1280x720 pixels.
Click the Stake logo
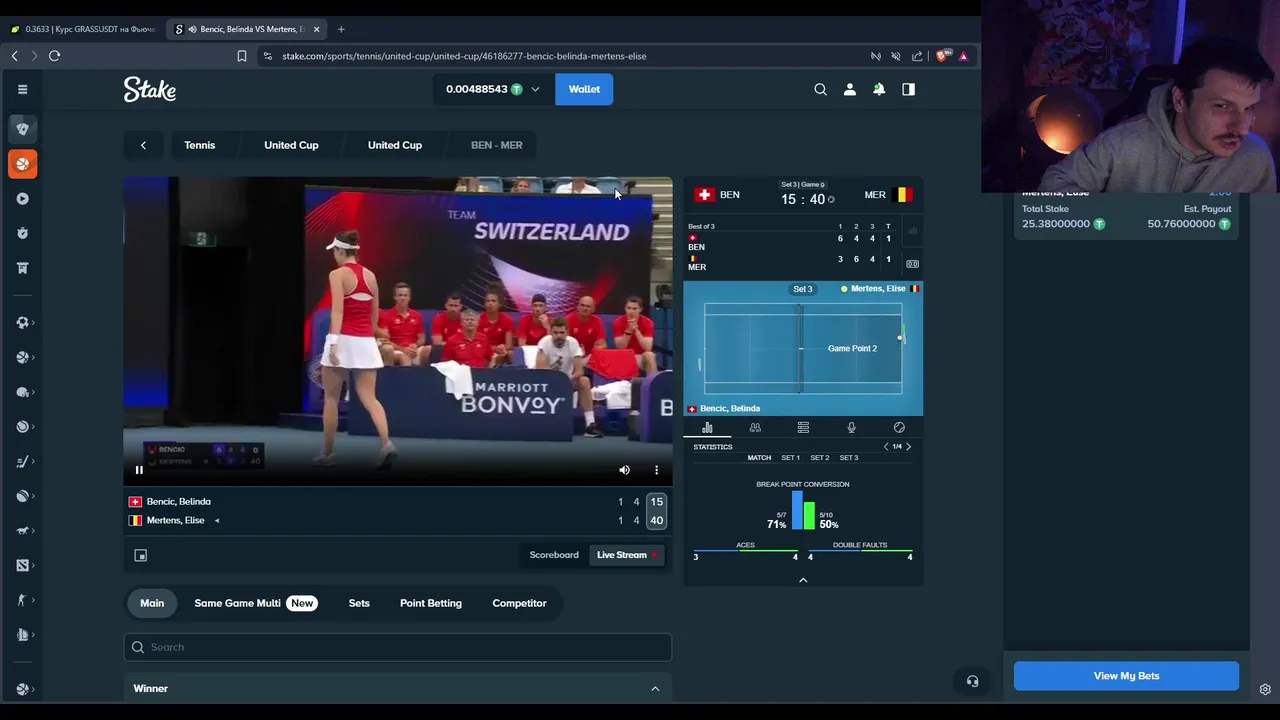150,89
